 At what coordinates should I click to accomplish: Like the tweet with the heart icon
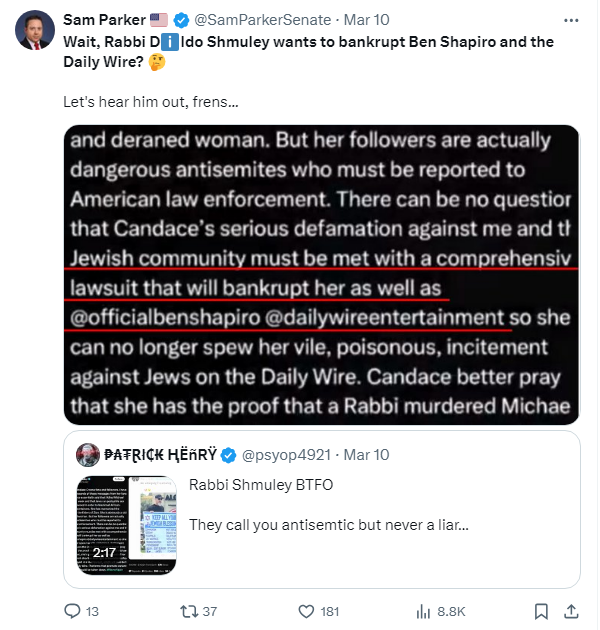(307, 610)
